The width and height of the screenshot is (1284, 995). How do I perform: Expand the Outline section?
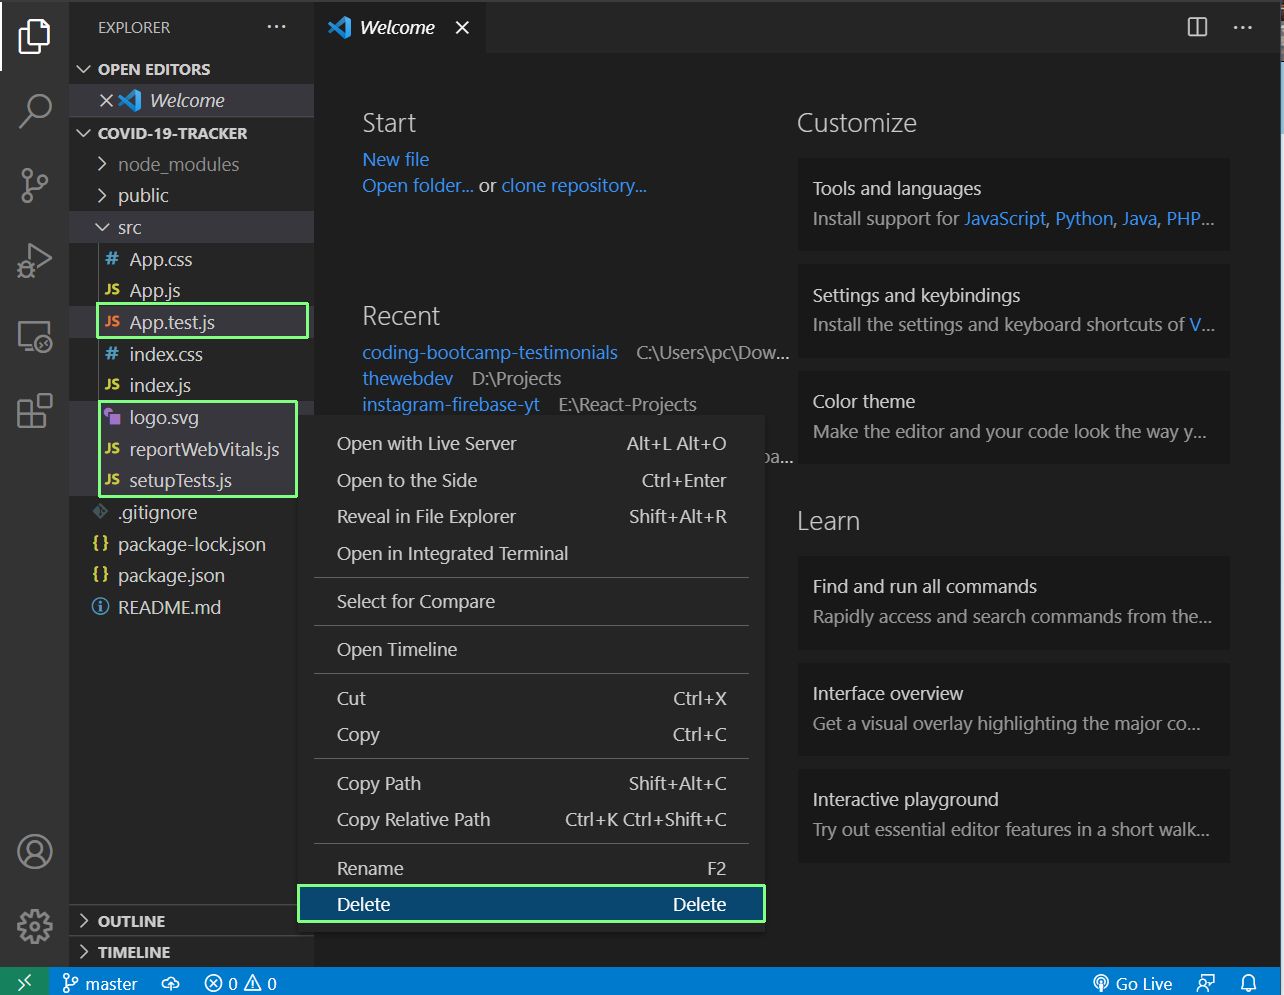tap(192, 921)
